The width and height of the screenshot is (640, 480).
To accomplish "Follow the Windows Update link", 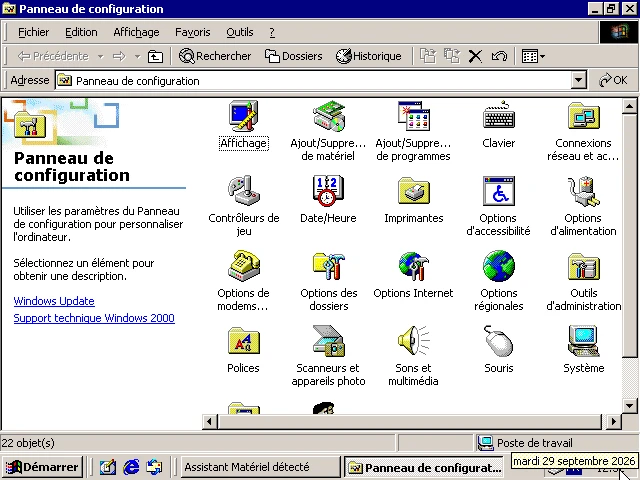I will click(x=54, y=301).
